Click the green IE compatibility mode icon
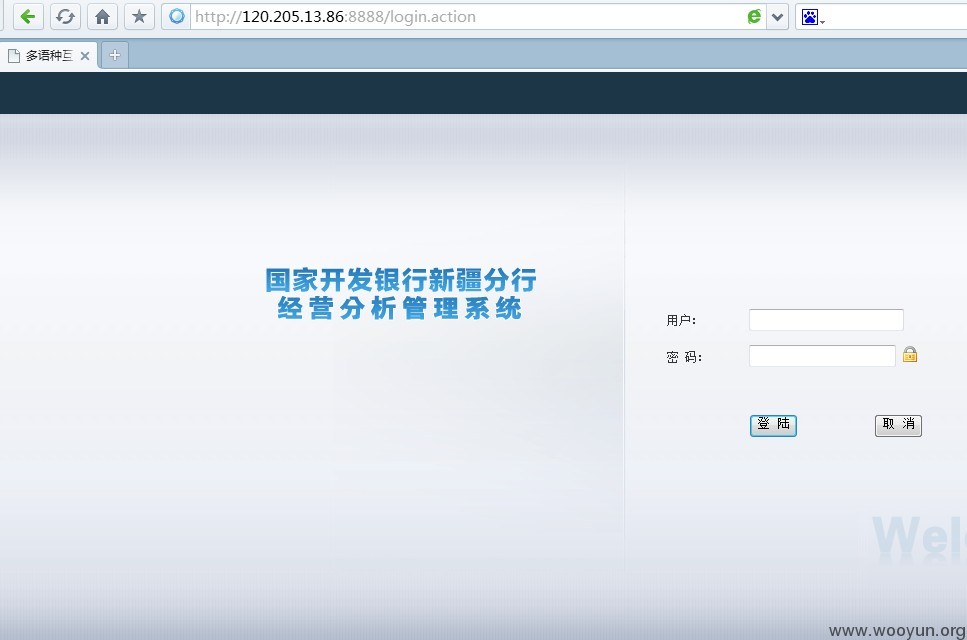 (x=754, y=17)
